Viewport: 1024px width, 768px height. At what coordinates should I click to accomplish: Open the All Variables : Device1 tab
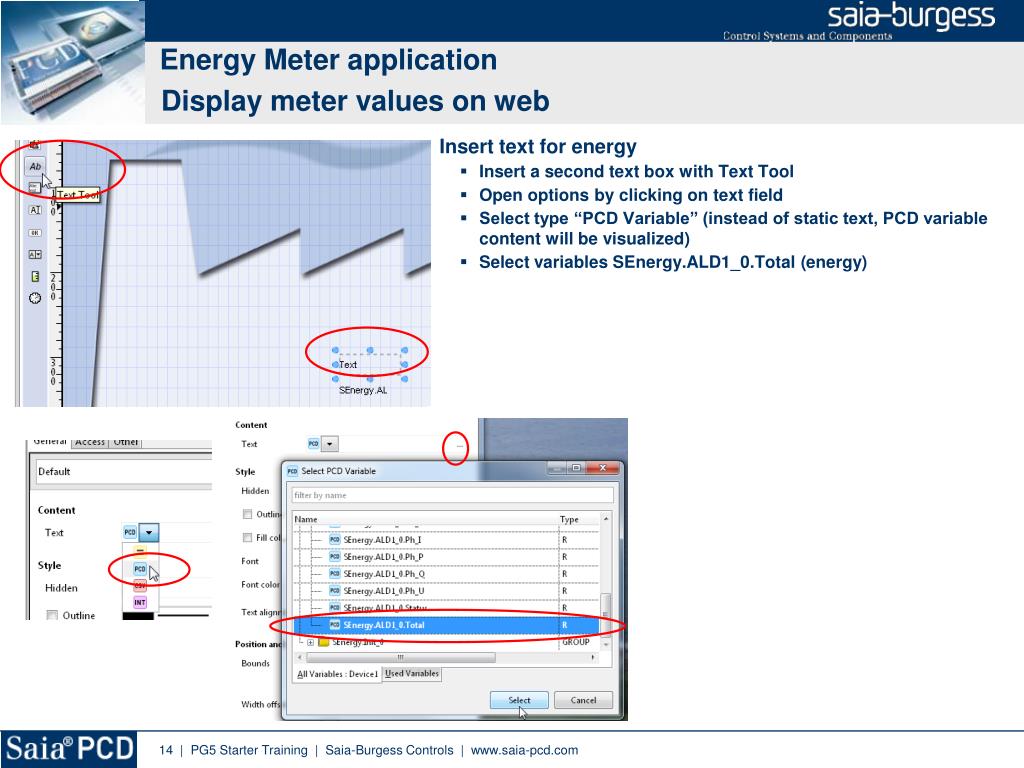[x=337, y=674]
